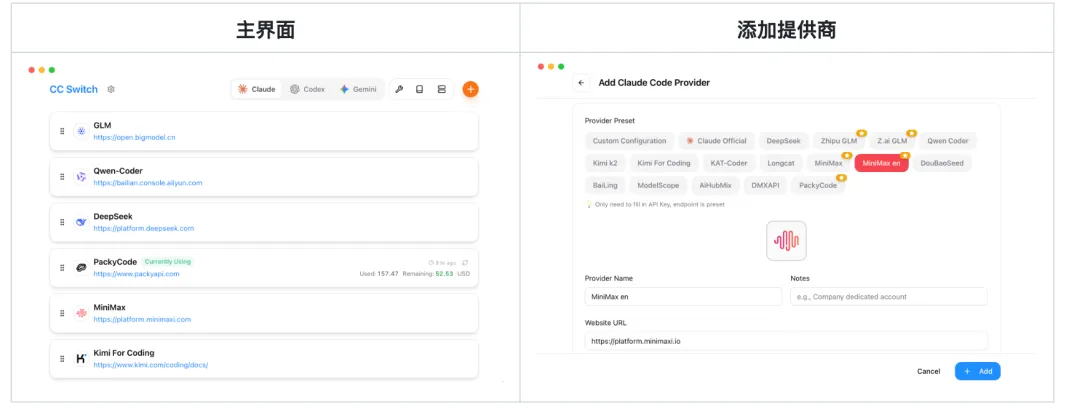
Task: Select the PackyCode preset chip
Action: click(818, 186)
